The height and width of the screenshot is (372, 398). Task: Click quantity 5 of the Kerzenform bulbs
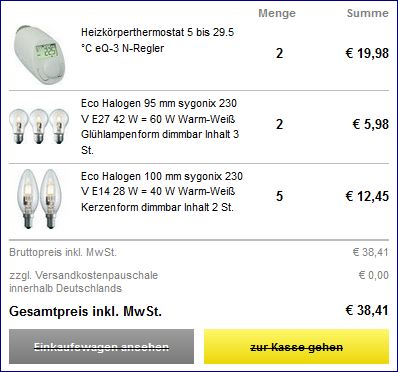point(279,196)
